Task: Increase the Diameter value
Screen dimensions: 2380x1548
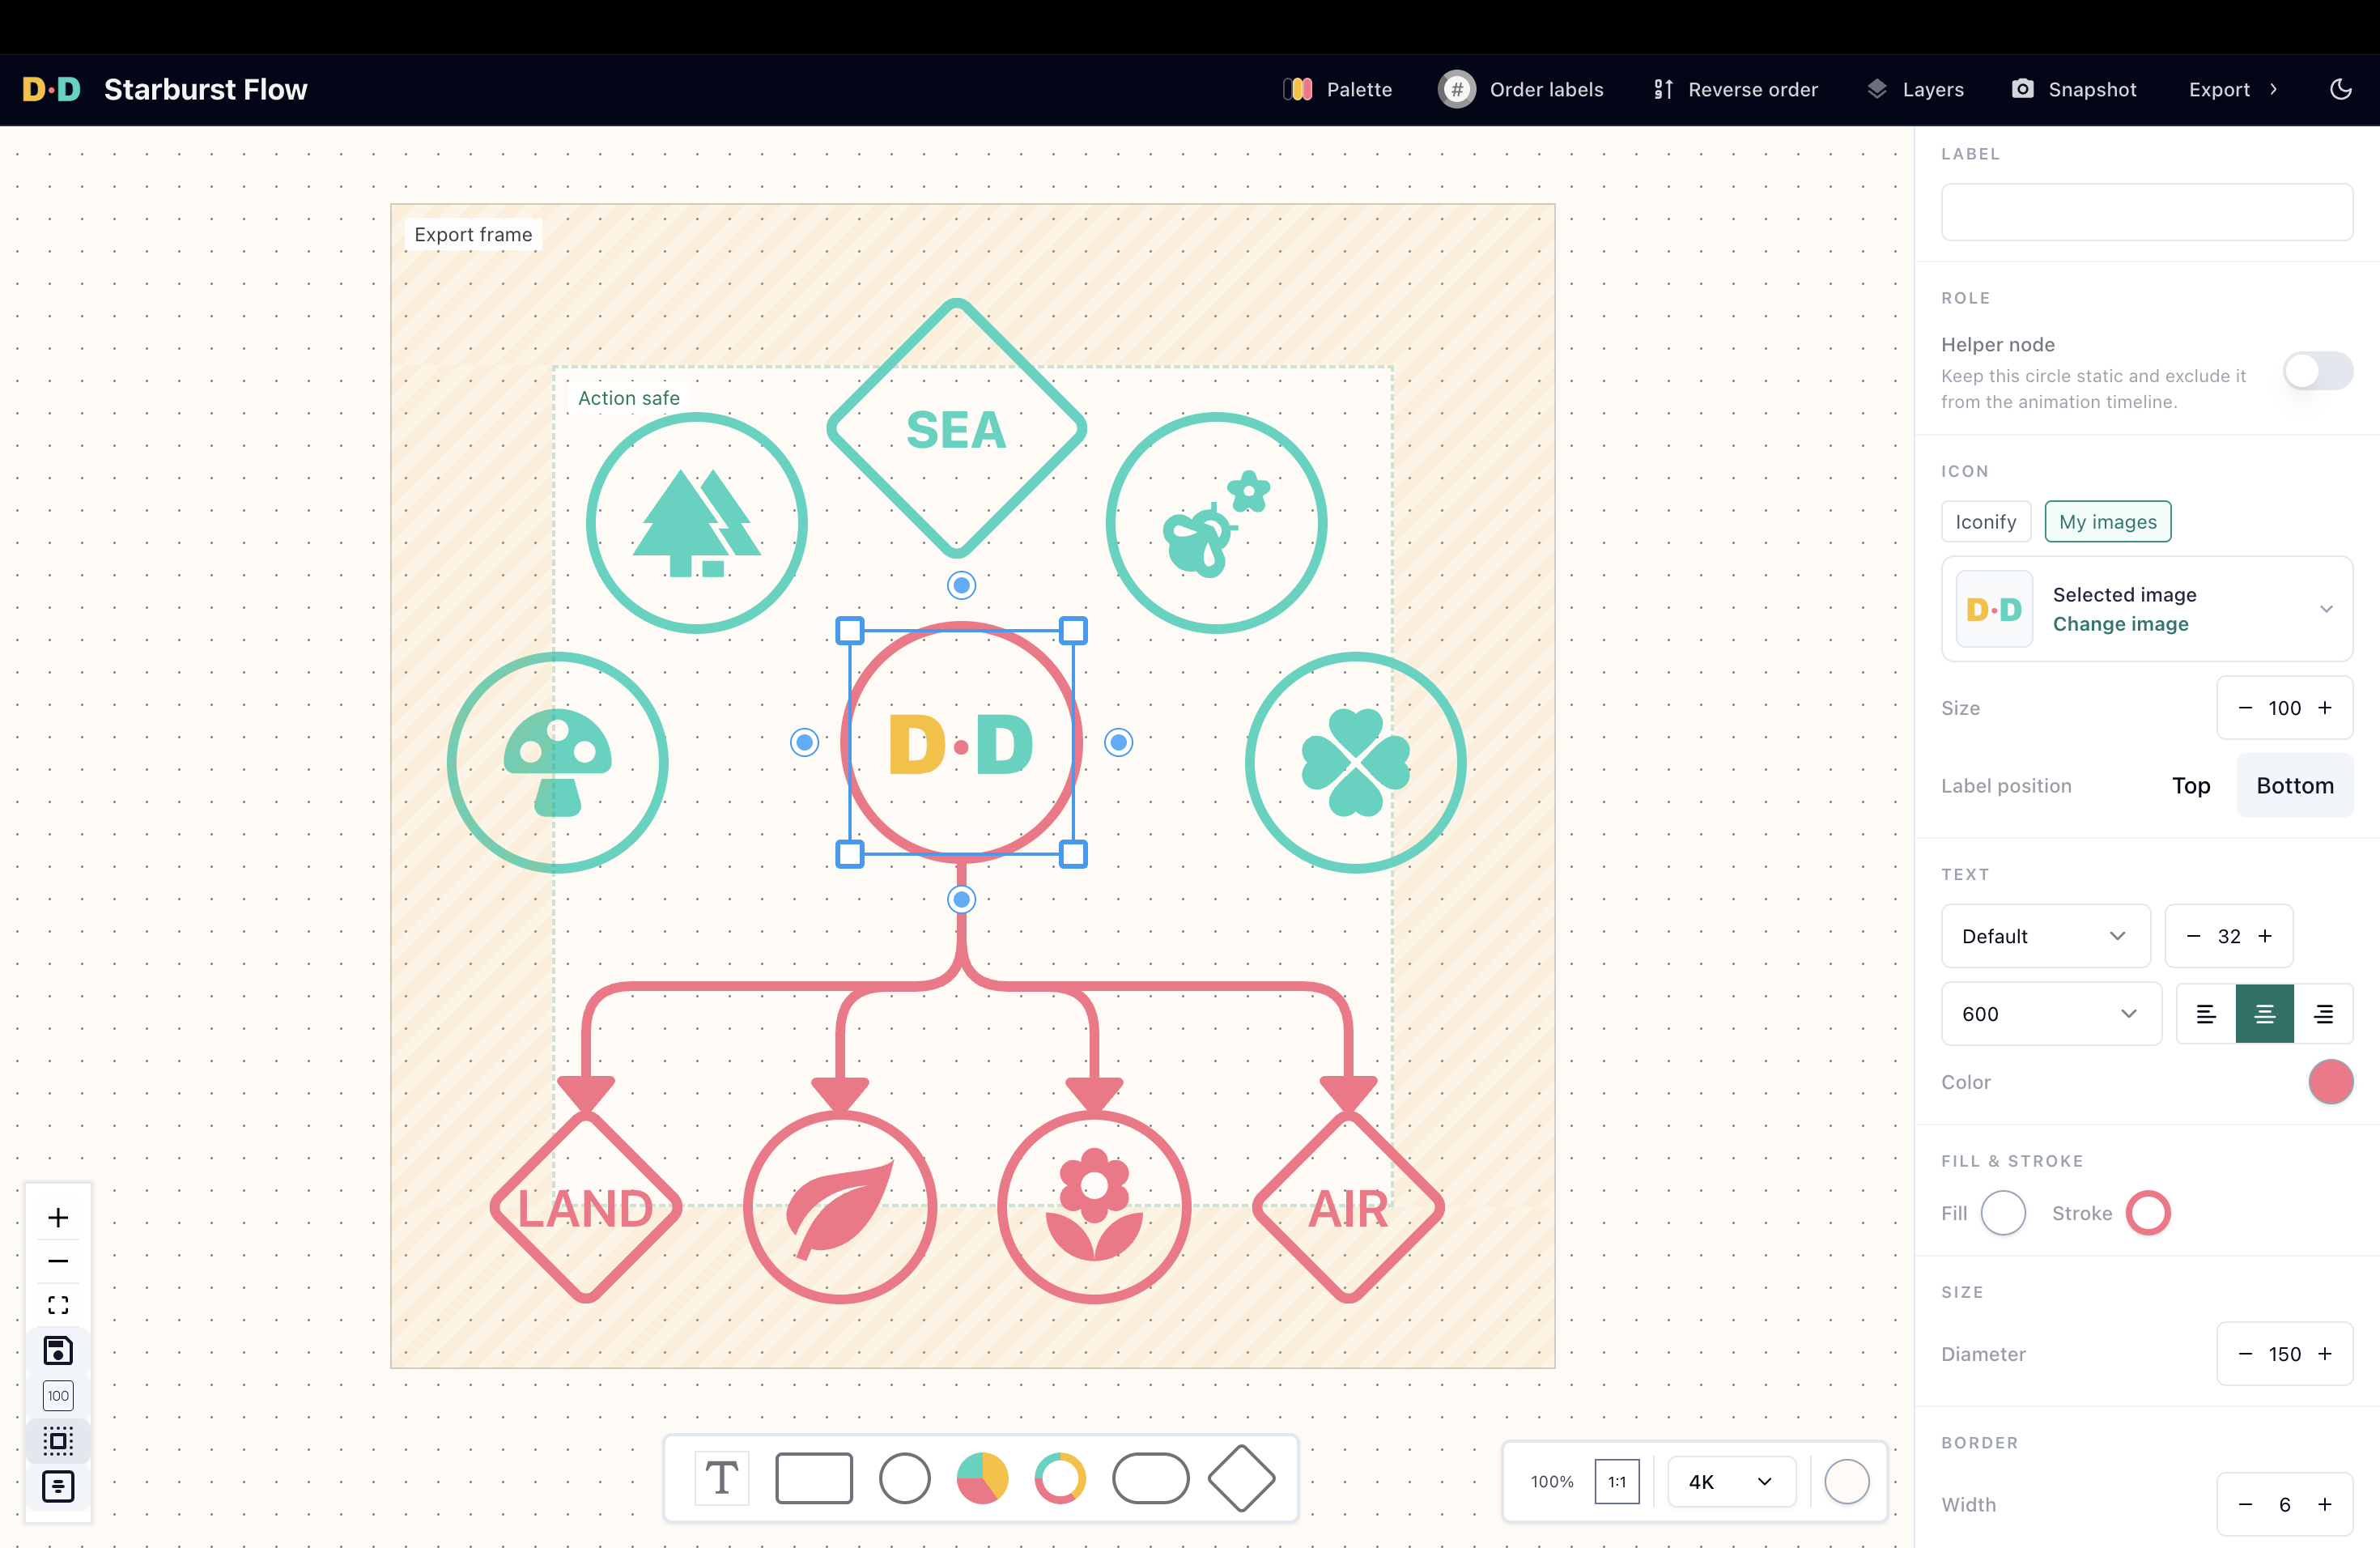Action: click(x=2324, y=1354)
